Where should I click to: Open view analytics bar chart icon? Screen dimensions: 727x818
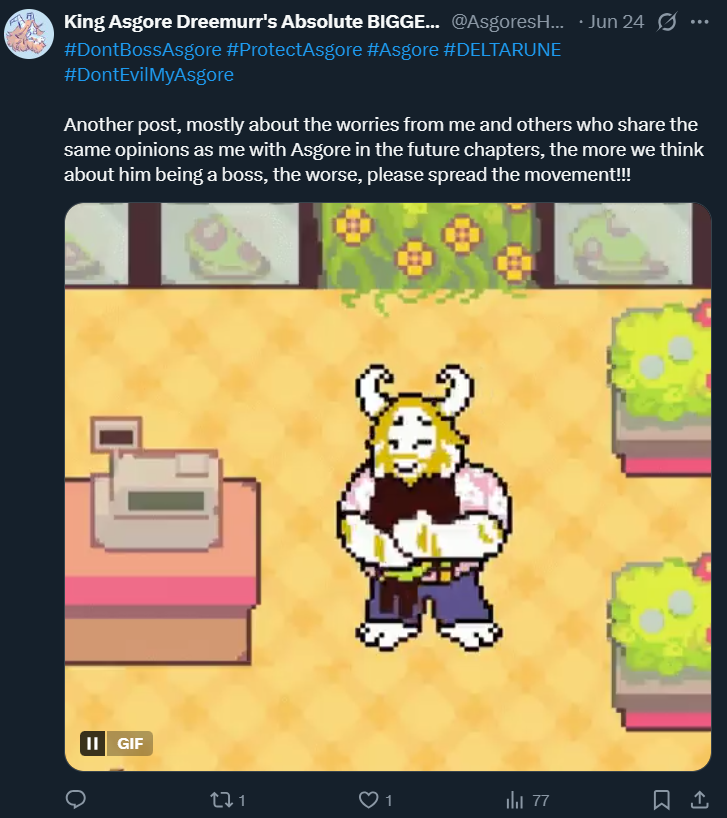coord(515,800)
